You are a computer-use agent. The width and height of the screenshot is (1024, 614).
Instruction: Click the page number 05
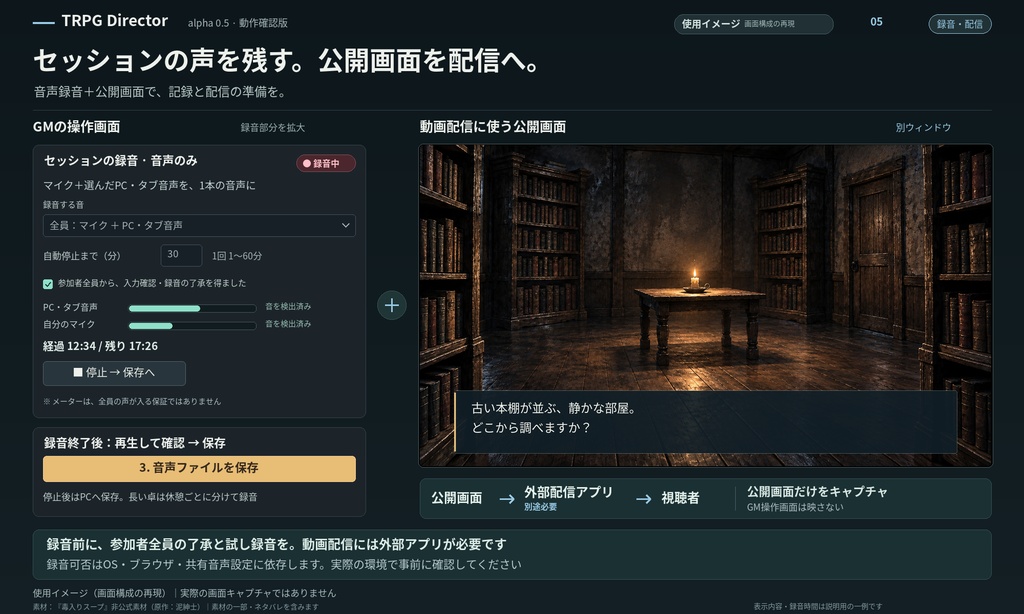click(876, 22)
